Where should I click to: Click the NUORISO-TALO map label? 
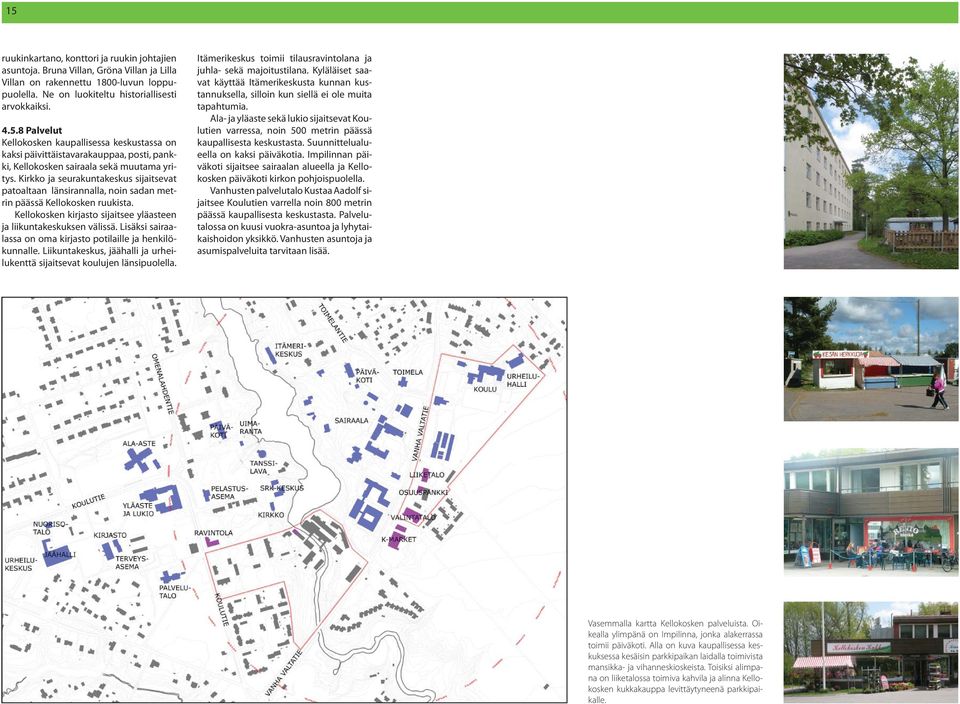tap(50, 528)
